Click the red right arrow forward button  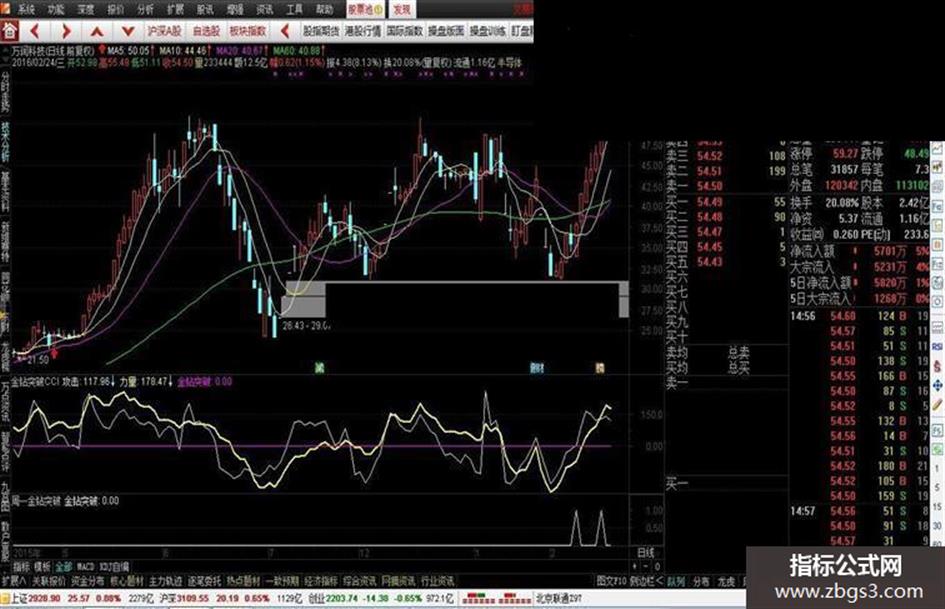66,30
